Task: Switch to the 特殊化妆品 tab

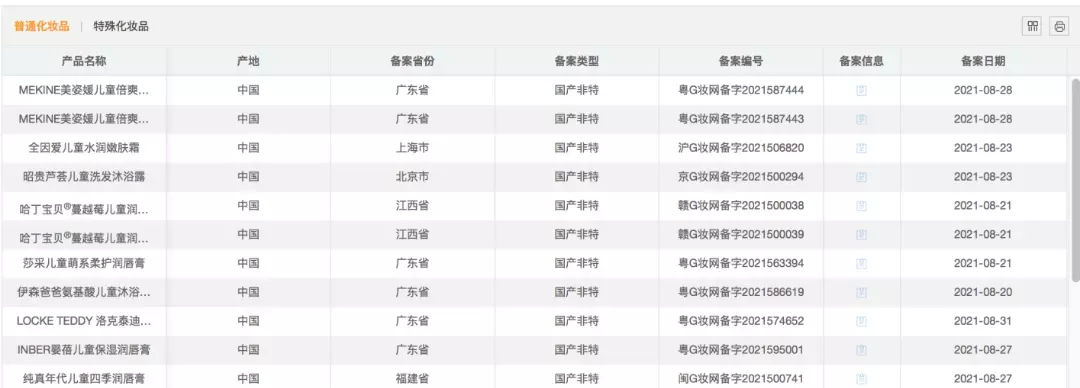Action: [x=121, y=27]
